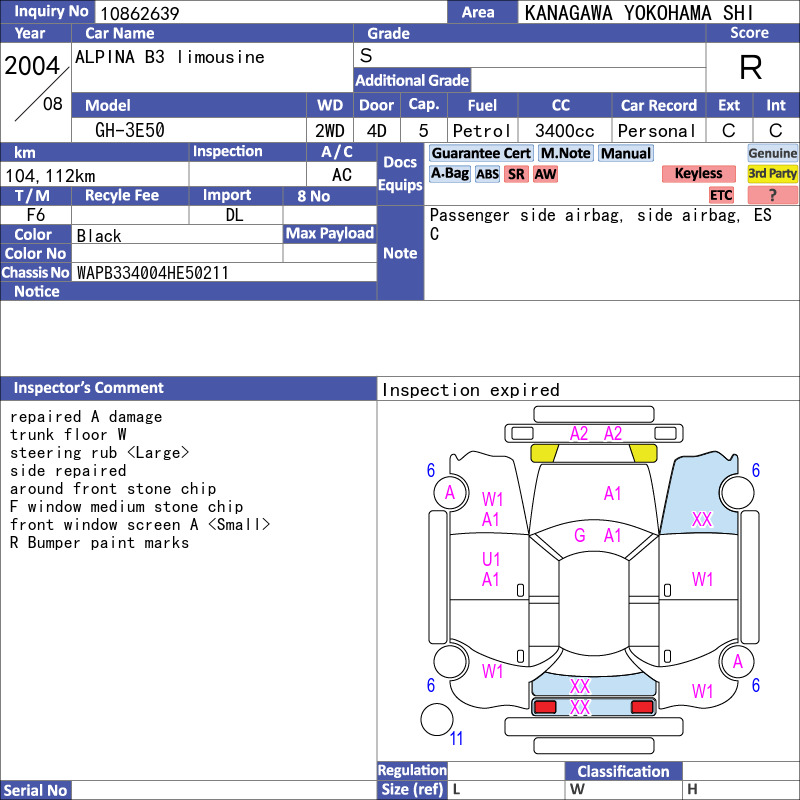Select the 2WD drive value
Viewport: 800px width, 800px height.
[x=330, y=131]
